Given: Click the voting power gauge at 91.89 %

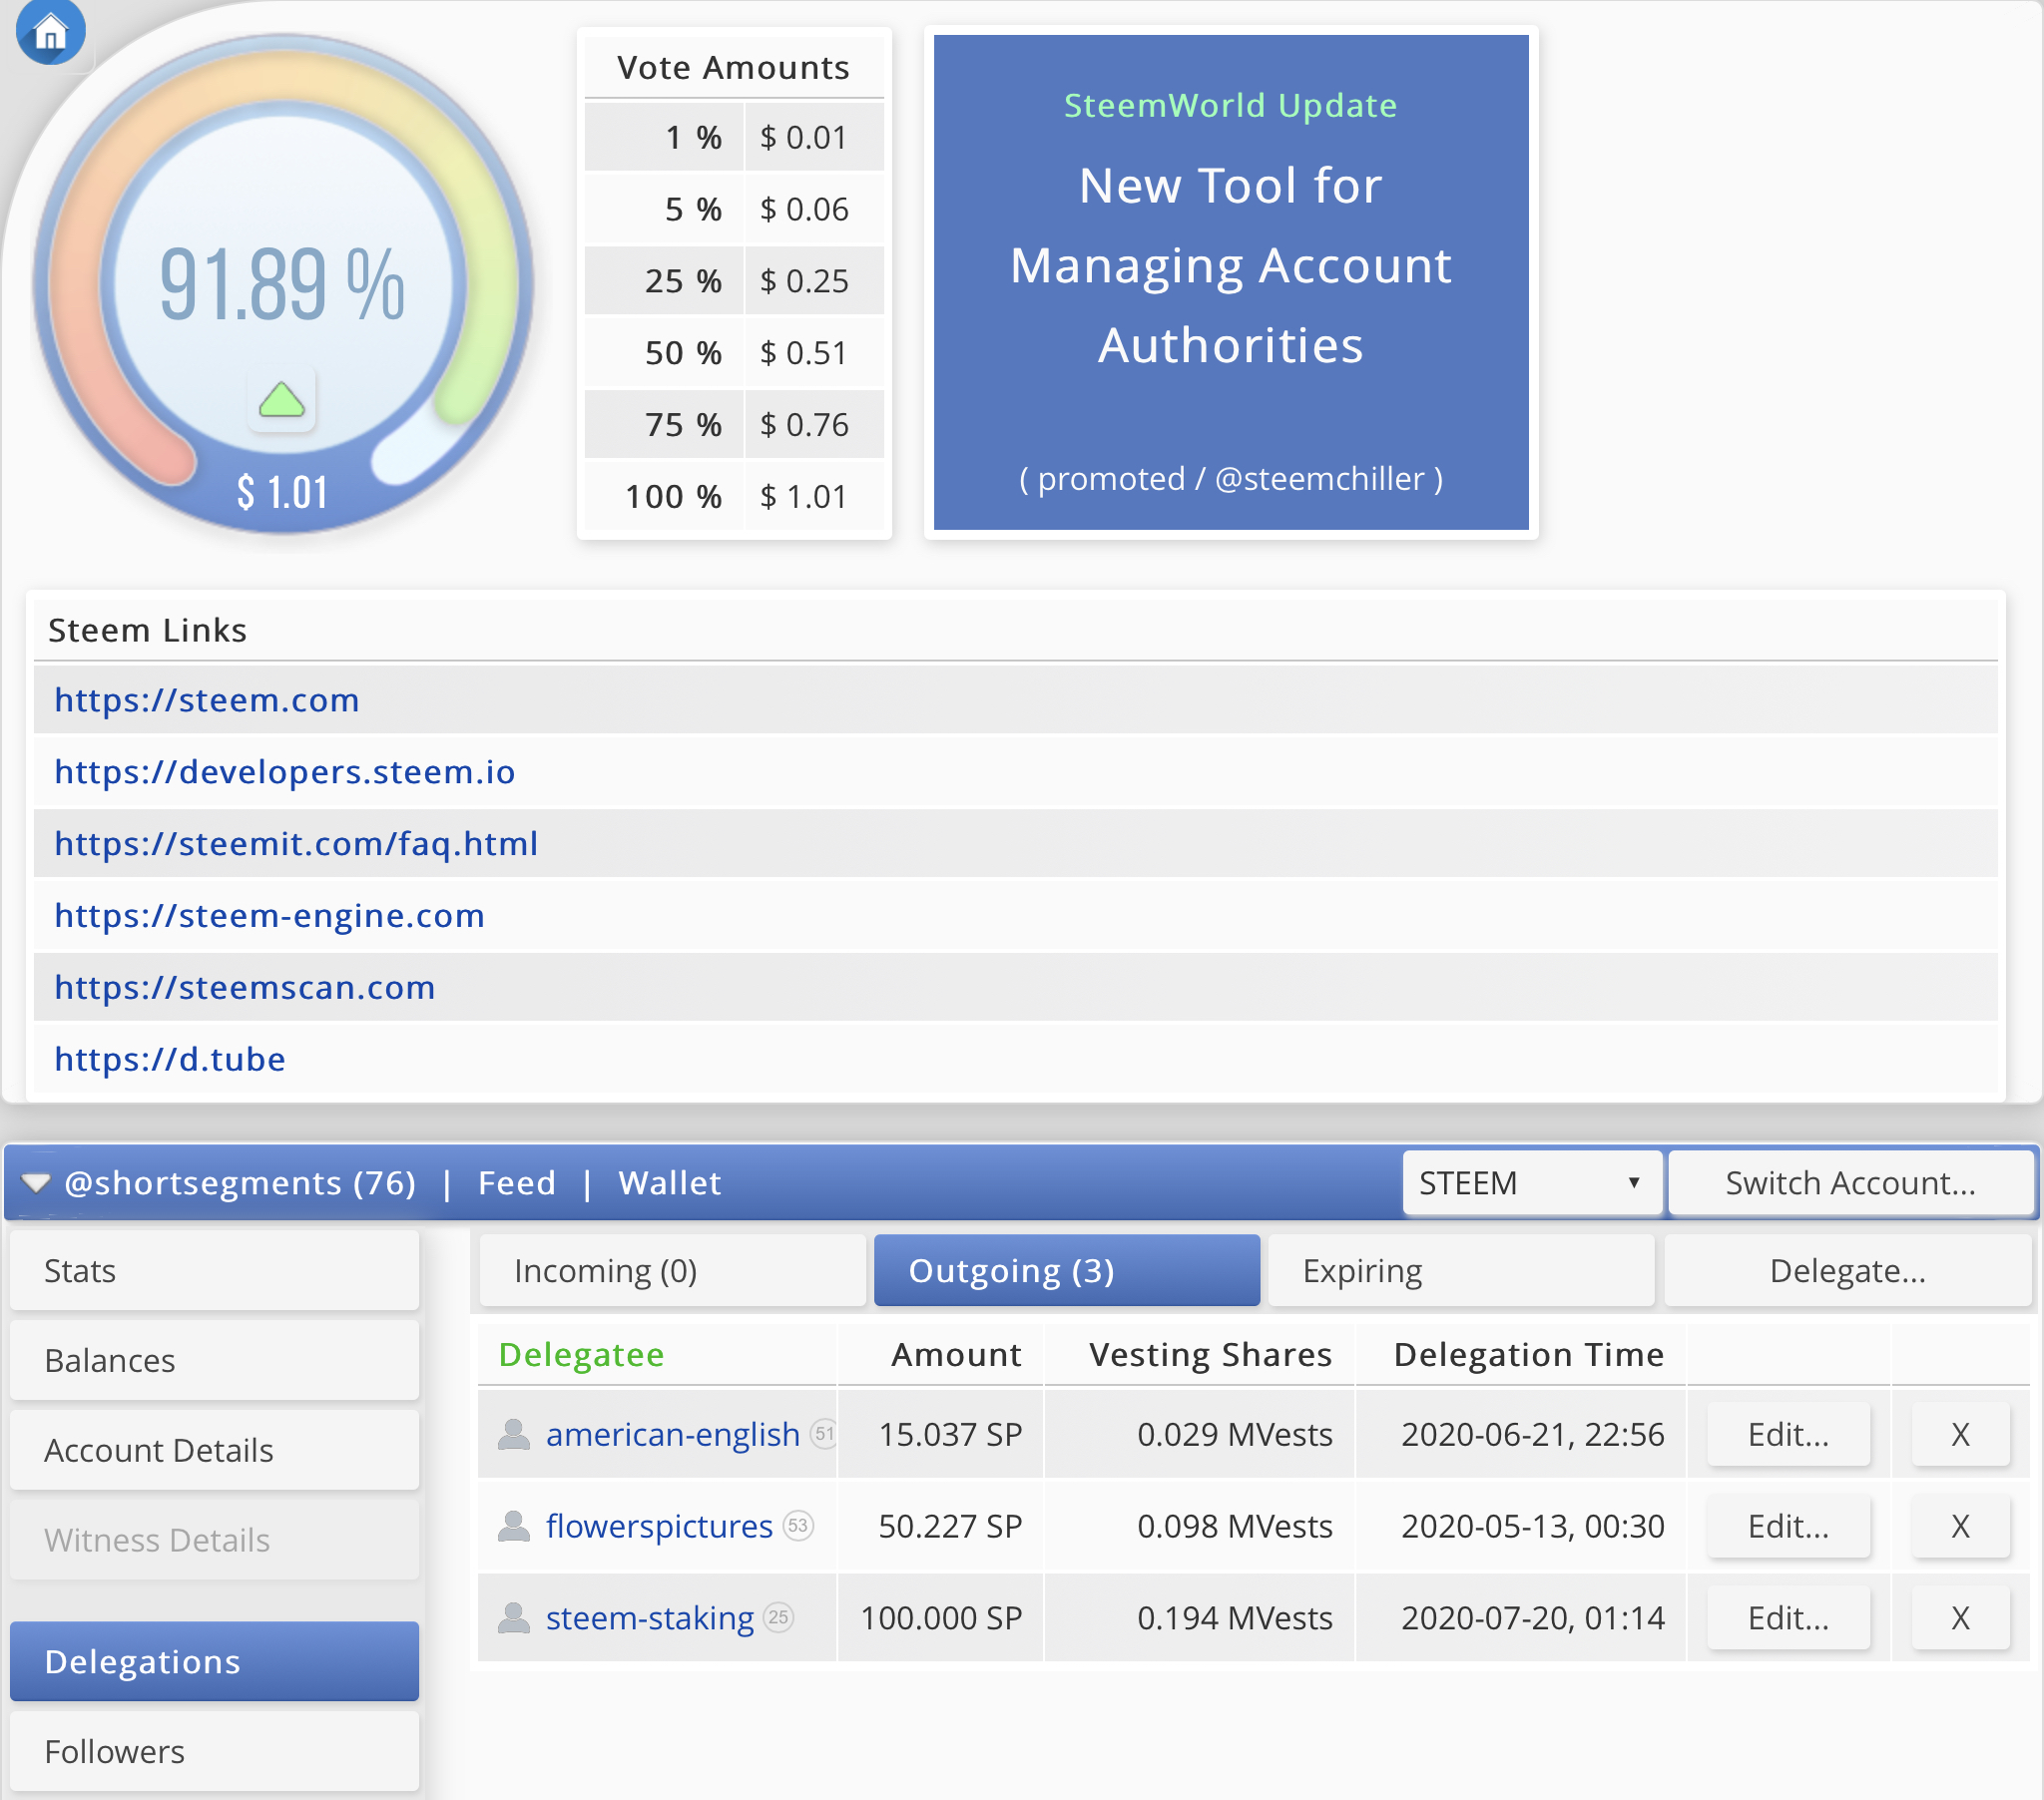Looking at the screenshot, I should point(282,285).
